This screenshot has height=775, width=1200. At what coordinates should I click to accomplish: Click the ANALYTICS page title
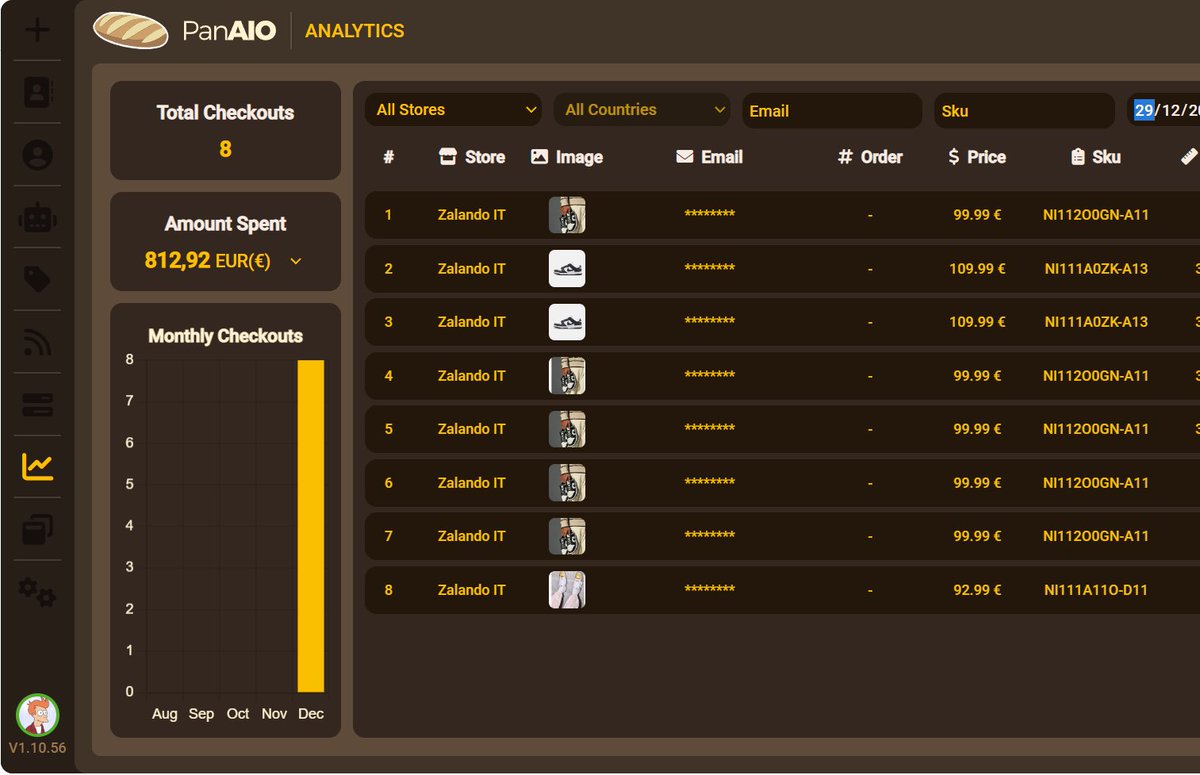click(x=355, y=31)
